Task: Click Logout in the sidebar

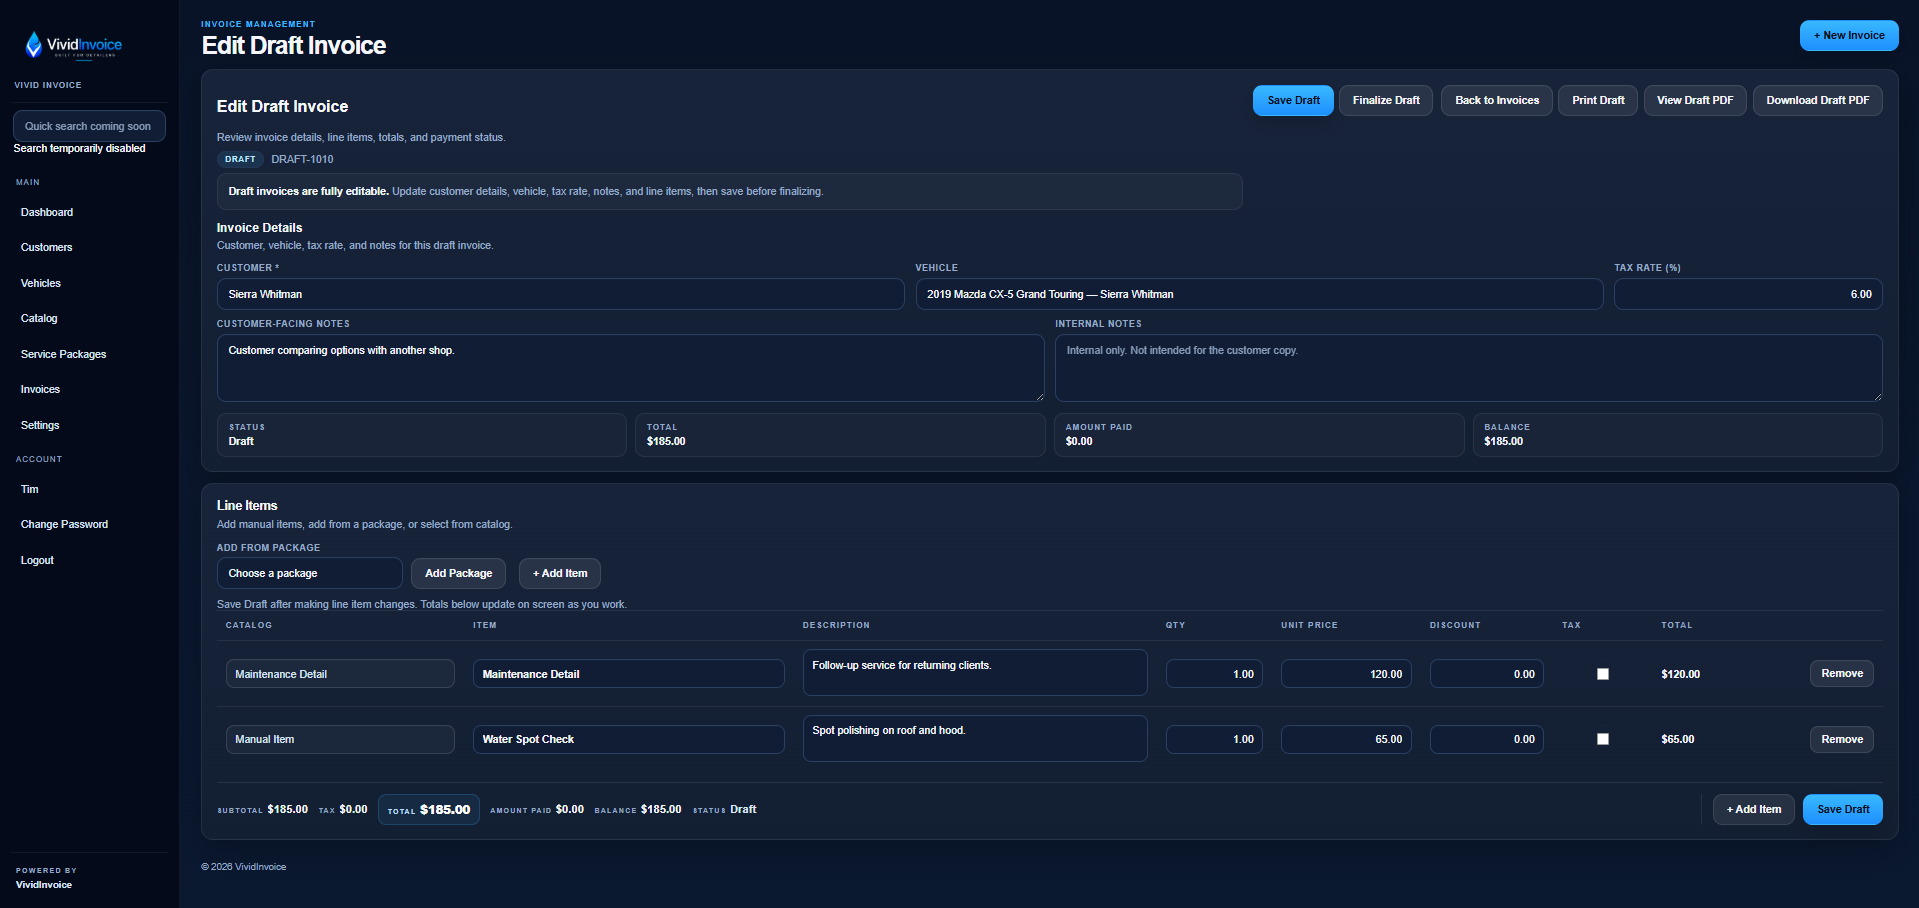Action: tap(37, 560)
